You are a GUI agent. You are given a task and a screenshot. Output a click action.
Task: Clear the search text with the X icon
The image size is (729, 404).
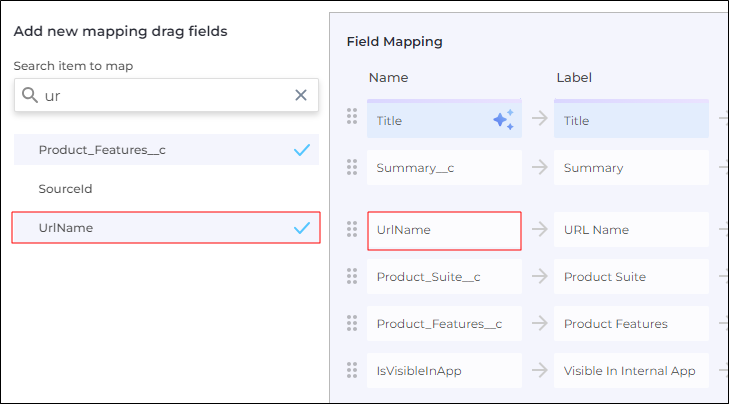click(x=301, y=95)
